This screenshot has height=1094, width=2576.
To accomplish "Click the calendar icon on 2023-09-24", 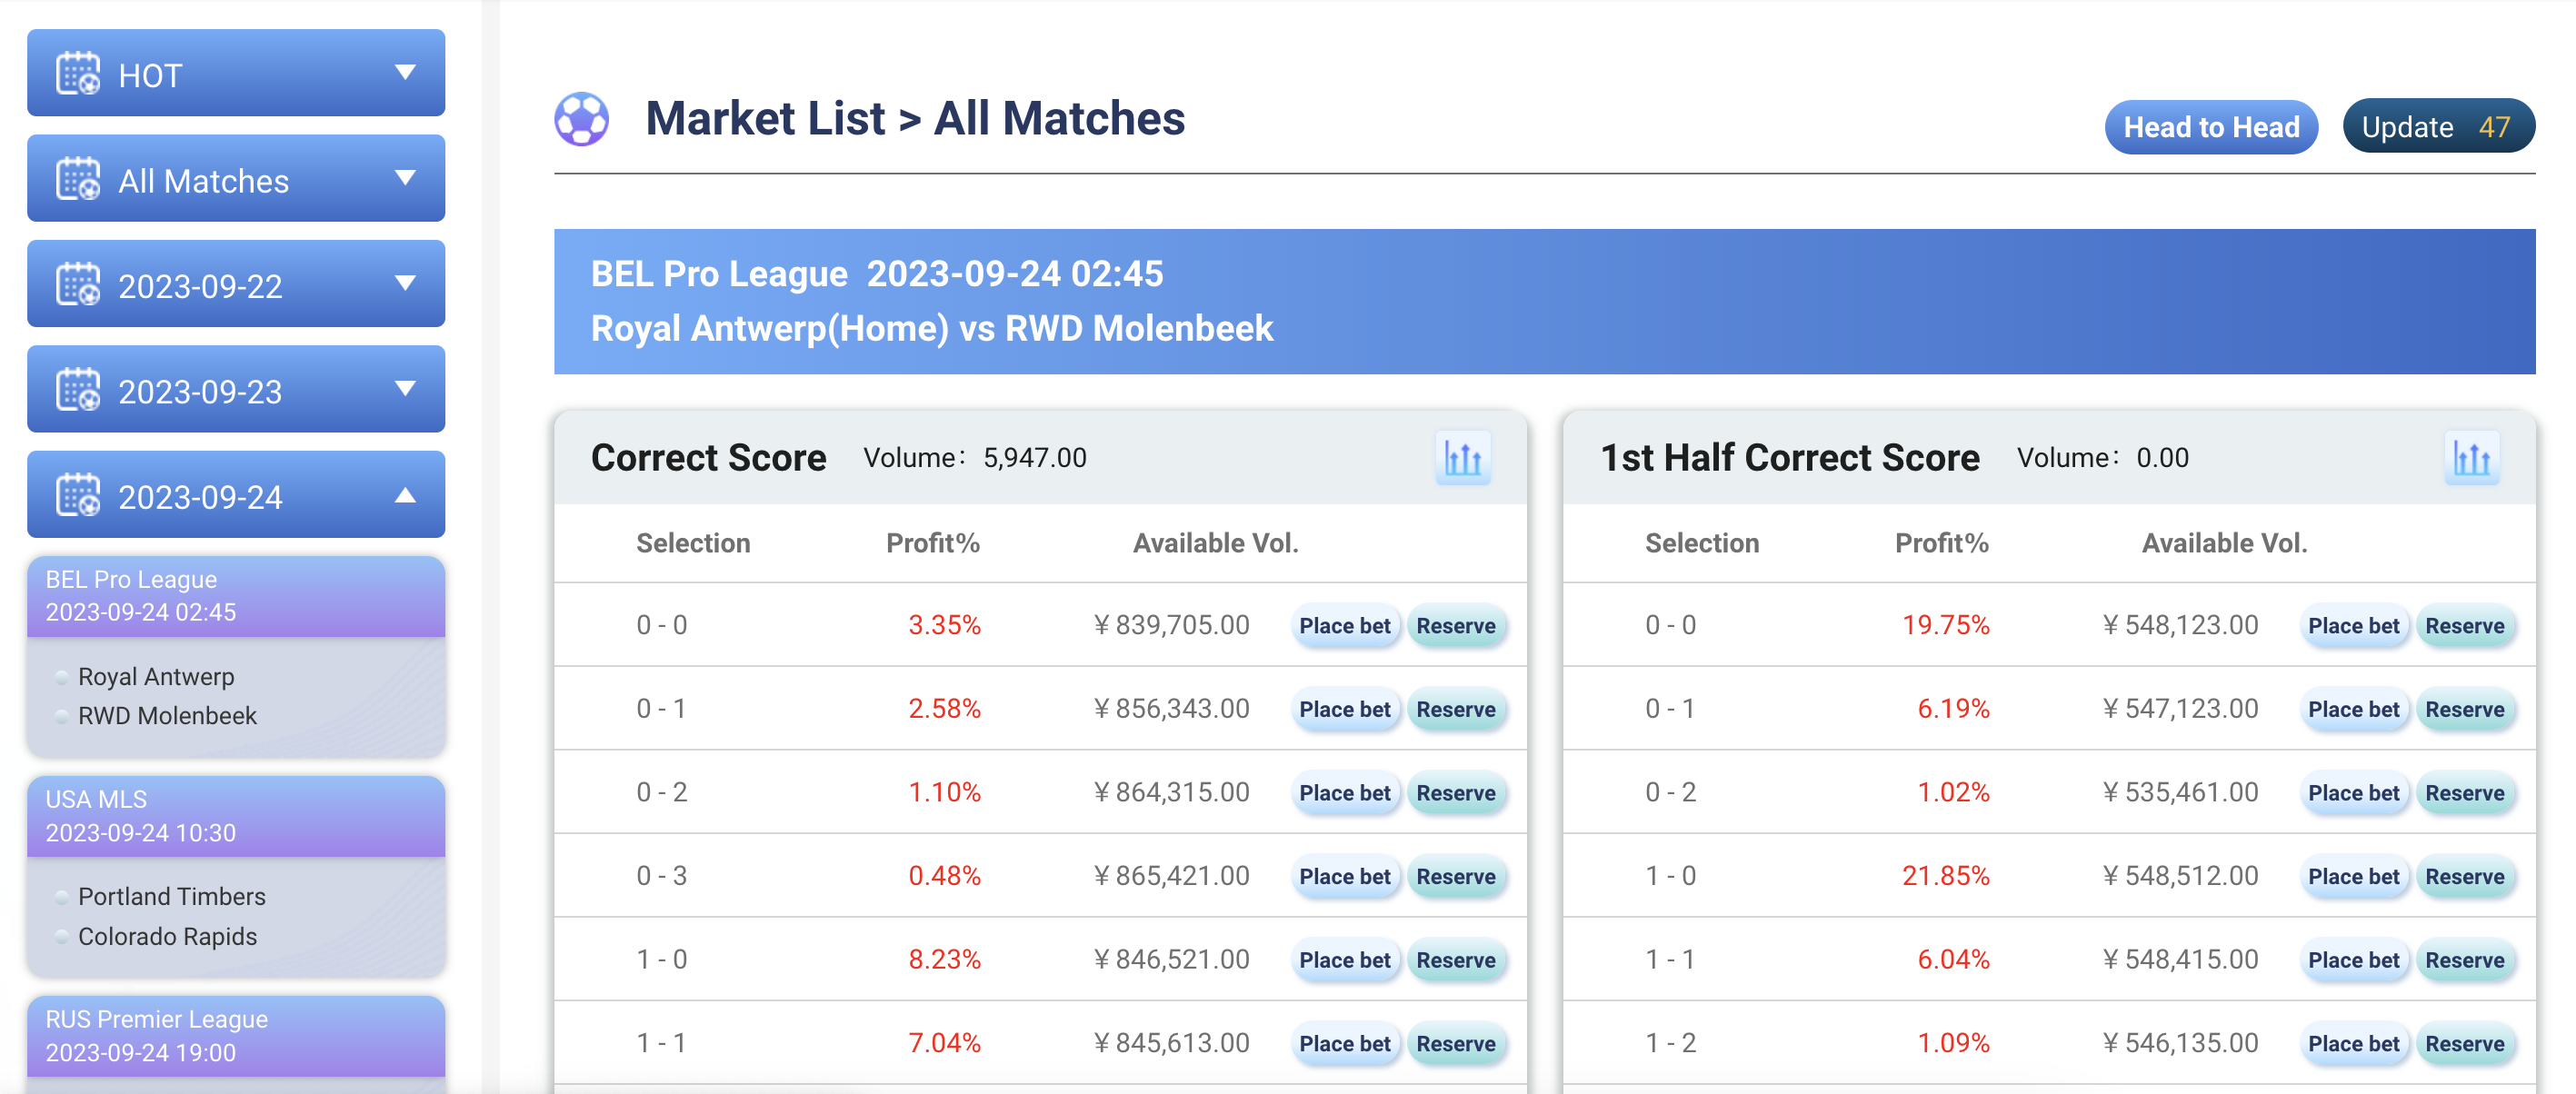I will pos(78,496).
